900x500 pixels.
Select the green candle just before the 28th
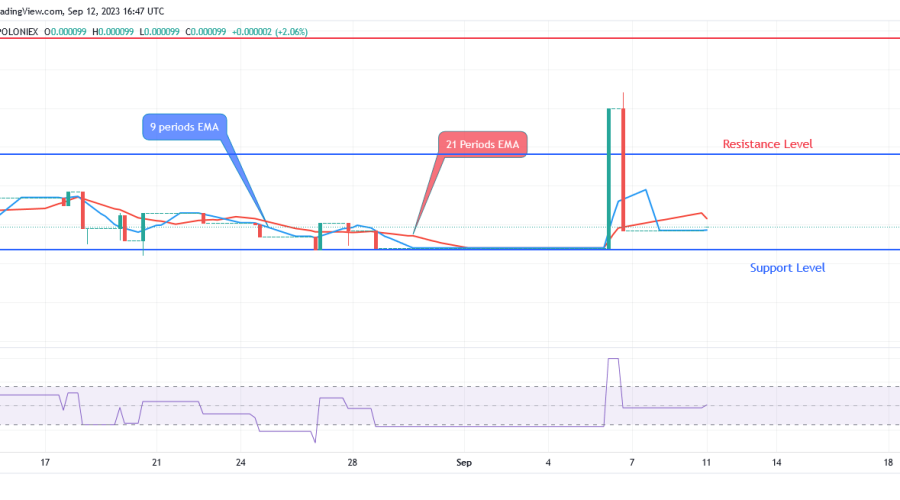click(320, 237)
